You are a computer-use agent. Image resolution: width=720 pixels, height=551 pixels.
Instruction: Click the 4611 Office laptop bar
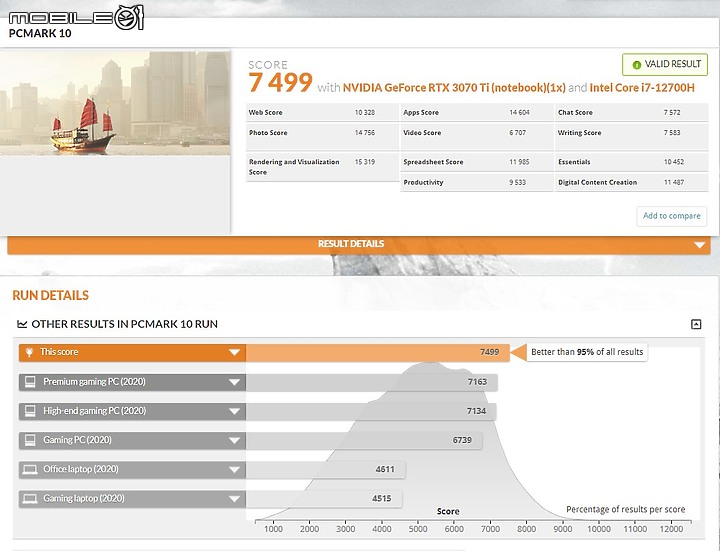[x=326, y=470]
